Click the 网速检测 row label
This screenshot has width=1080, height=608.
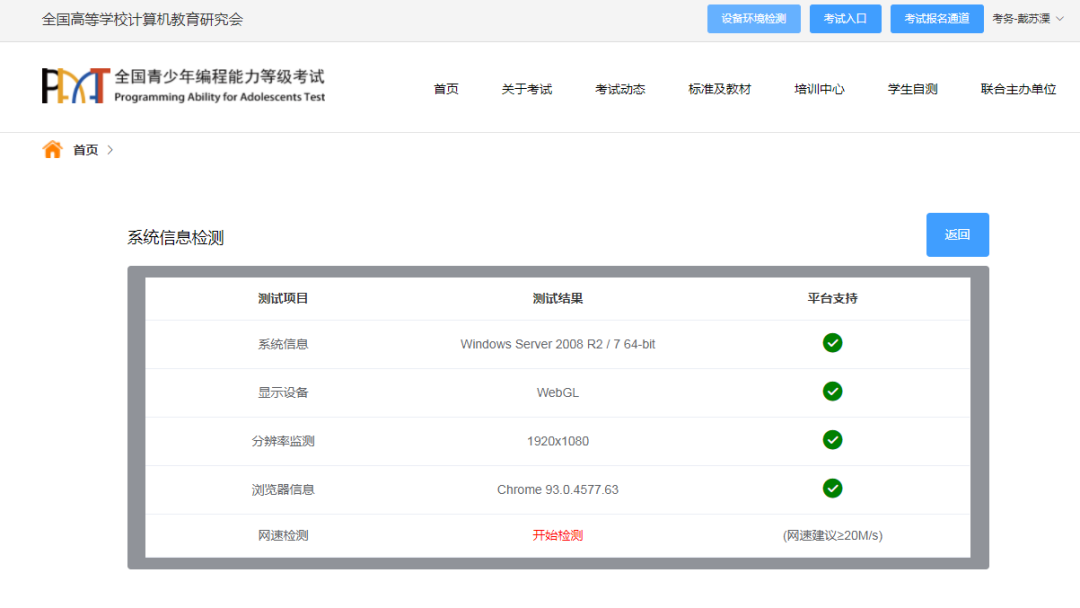click(283, 535)
